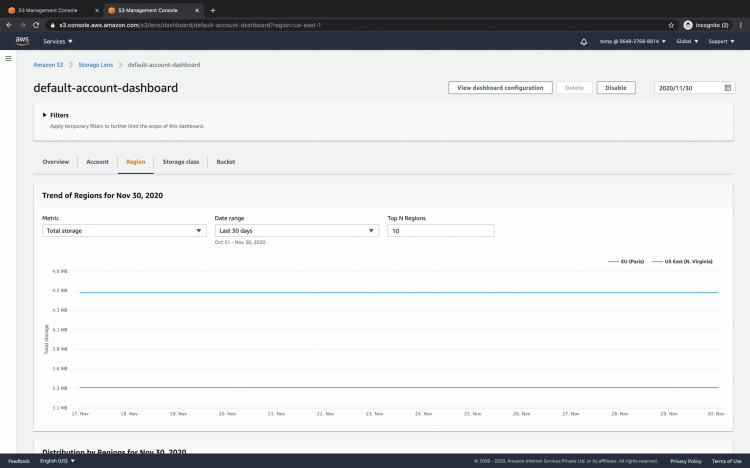Switch to the Storage class tab

[181, 161]
